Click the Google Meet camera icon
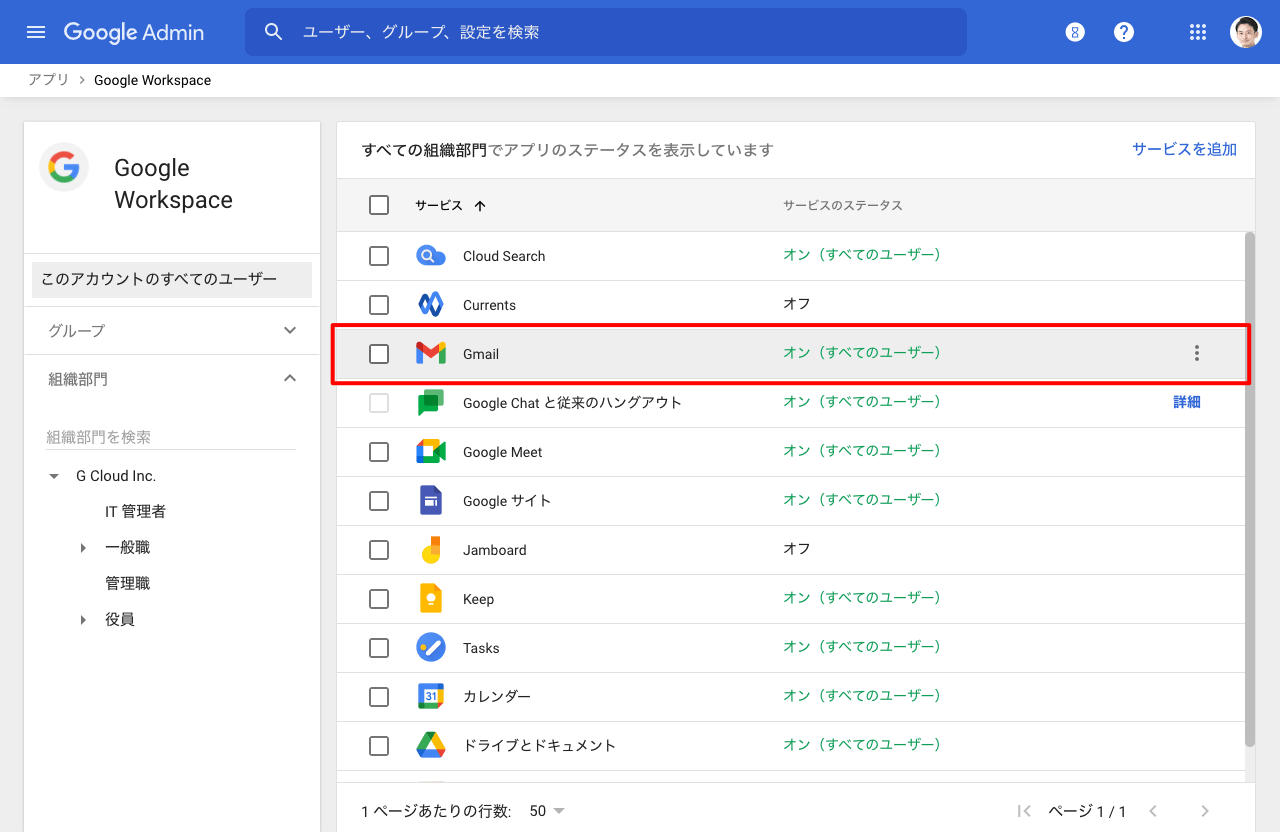Screen dimensions: 1280x832 coord(430,452)
